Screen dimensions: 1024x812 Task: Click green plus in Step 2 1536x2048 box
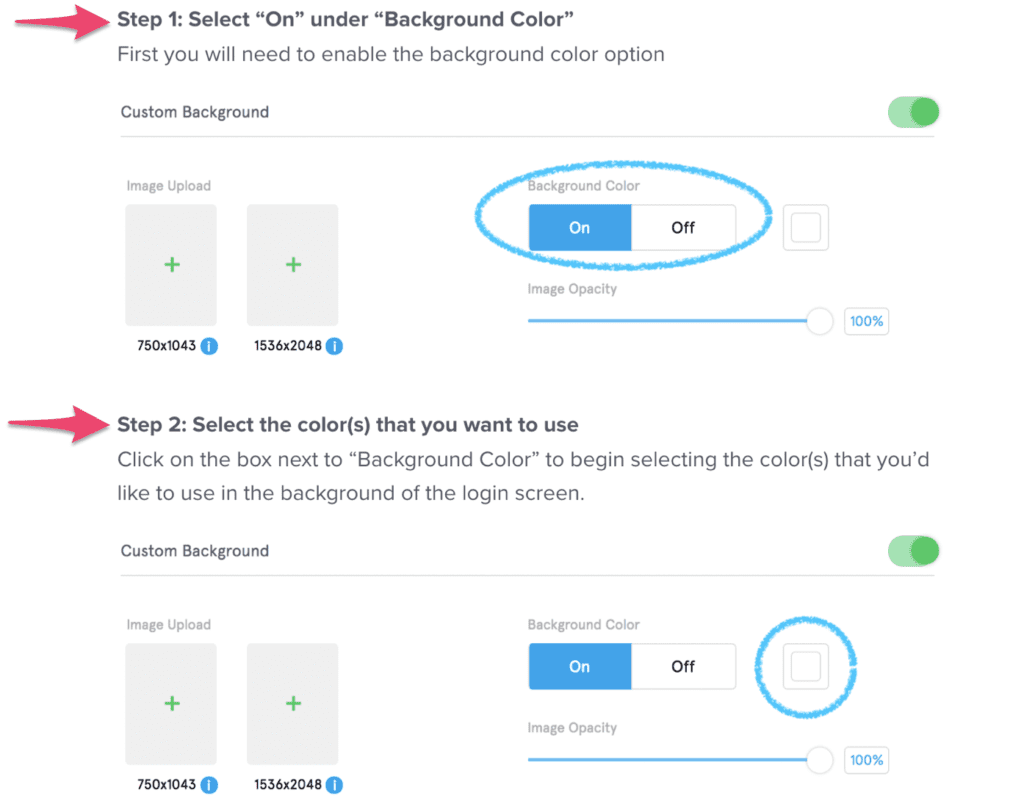pos(293,704)
